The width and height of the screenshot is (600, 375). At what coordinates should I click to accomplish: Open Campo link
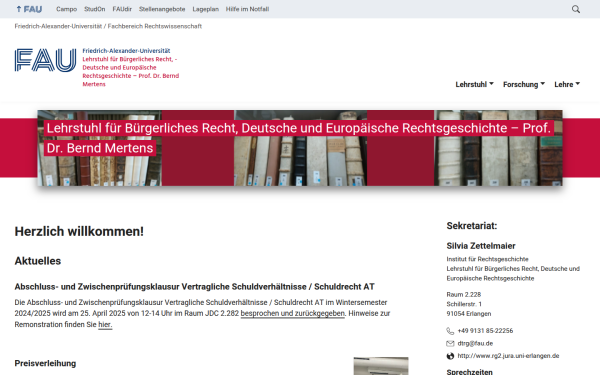point(67,9)
